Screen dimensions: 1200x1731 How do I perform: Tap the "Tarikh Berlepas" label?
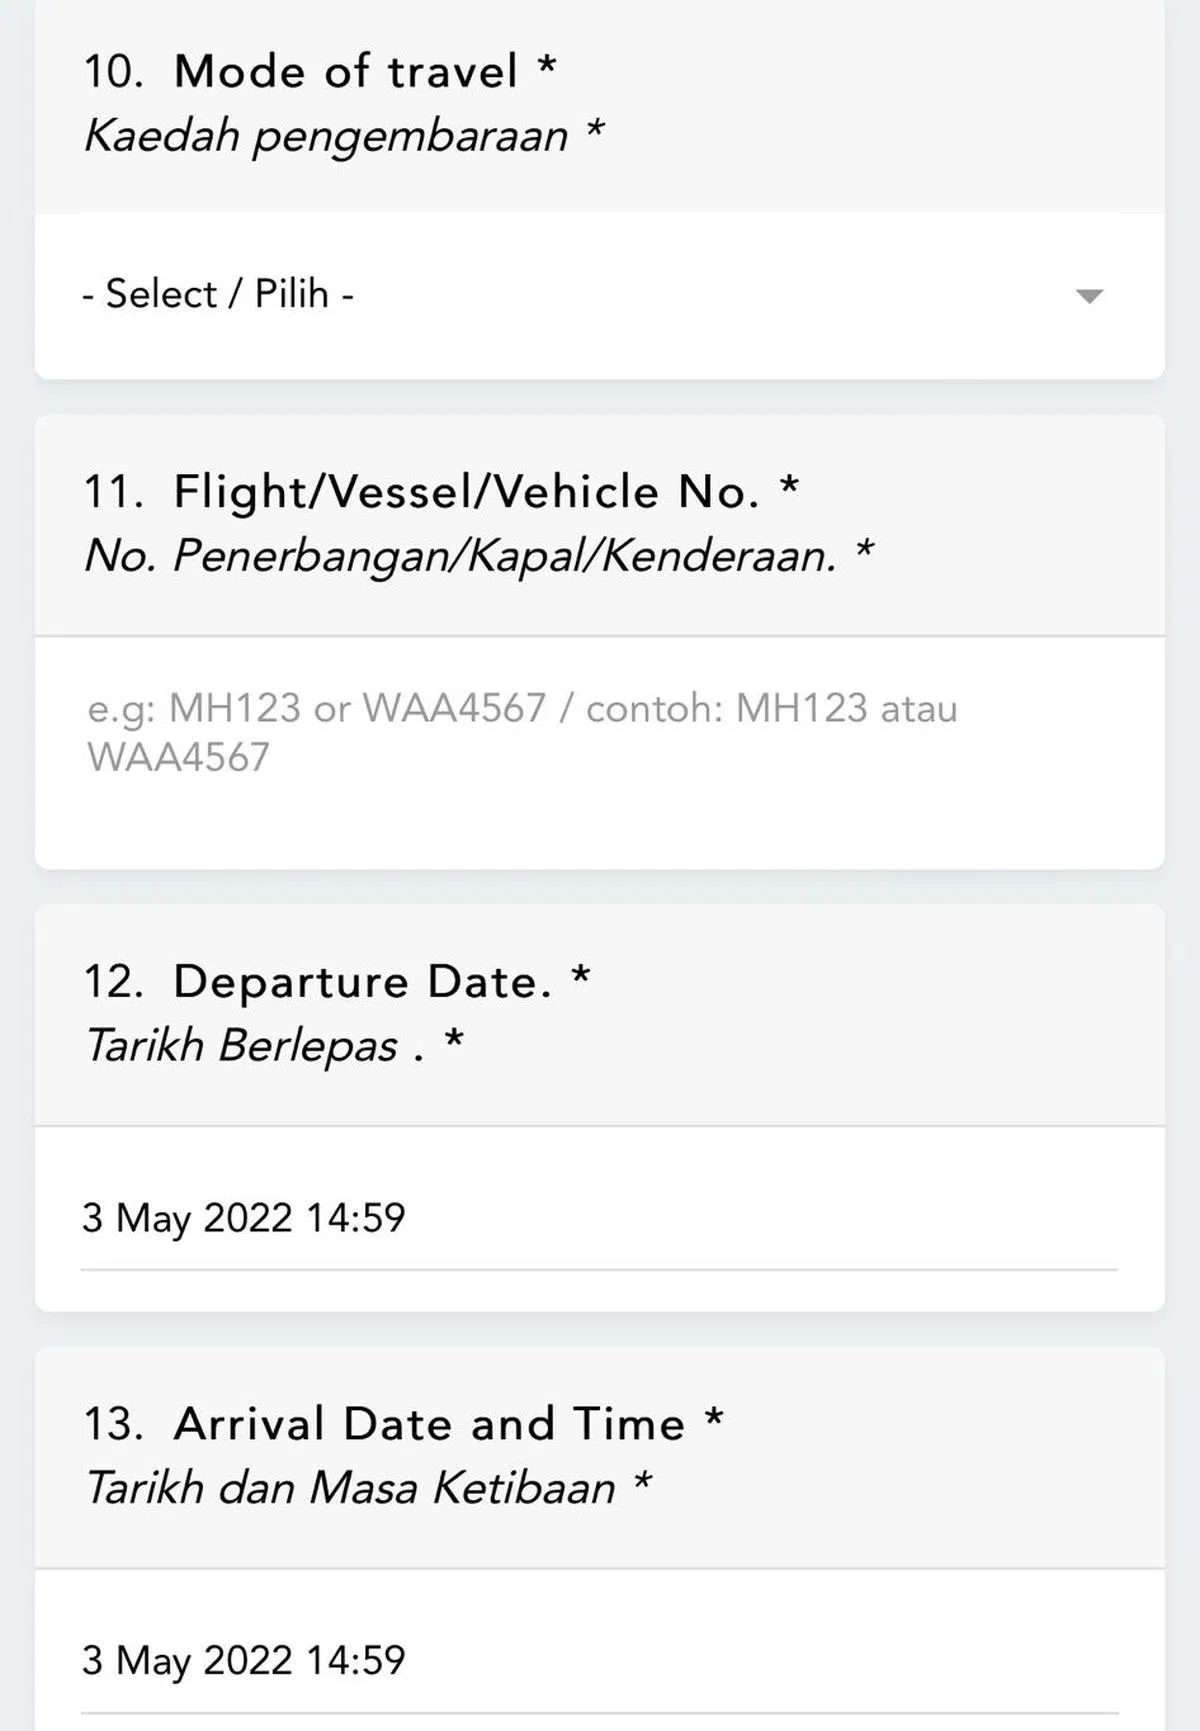point(242,1046)
